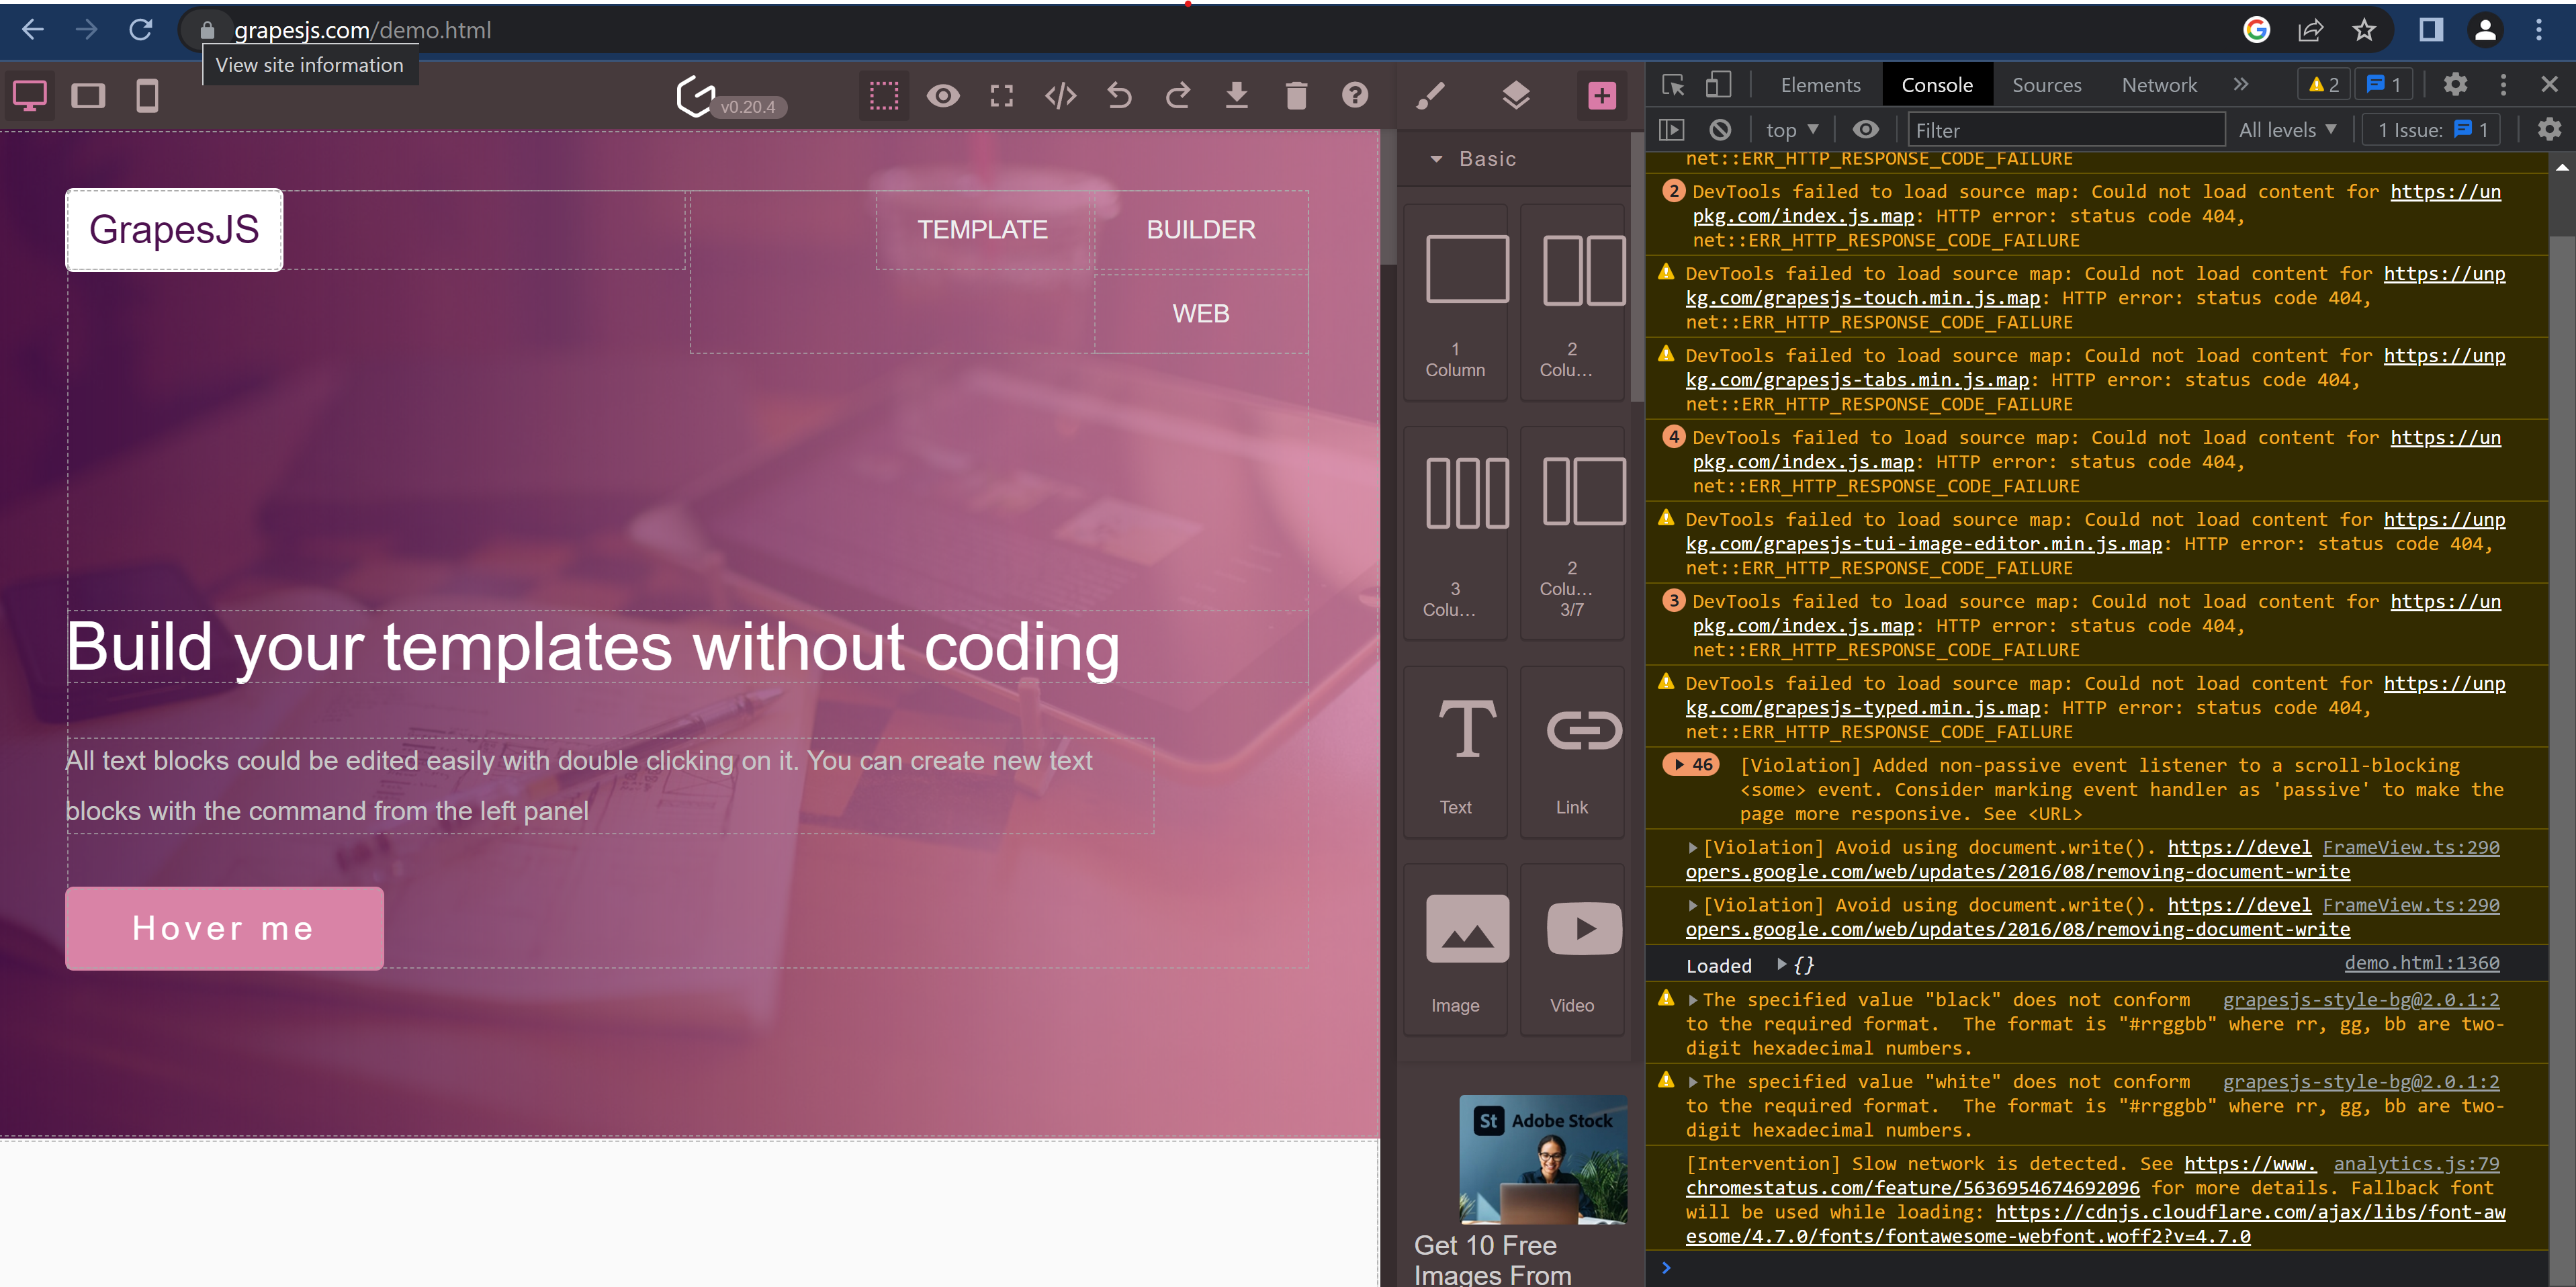Switch to mobile device view
This screenshot has width=2576, height=1287.
[148, 95]
